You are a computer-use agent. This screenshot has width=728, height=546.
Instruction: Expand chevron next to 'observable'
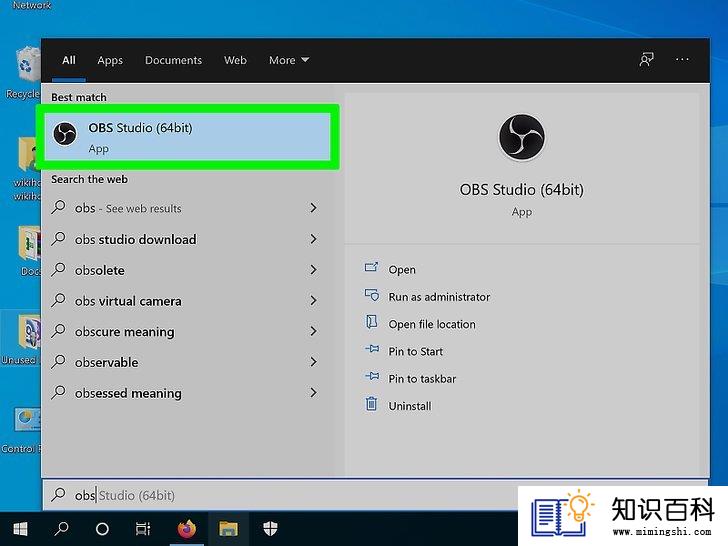(313, 362)
